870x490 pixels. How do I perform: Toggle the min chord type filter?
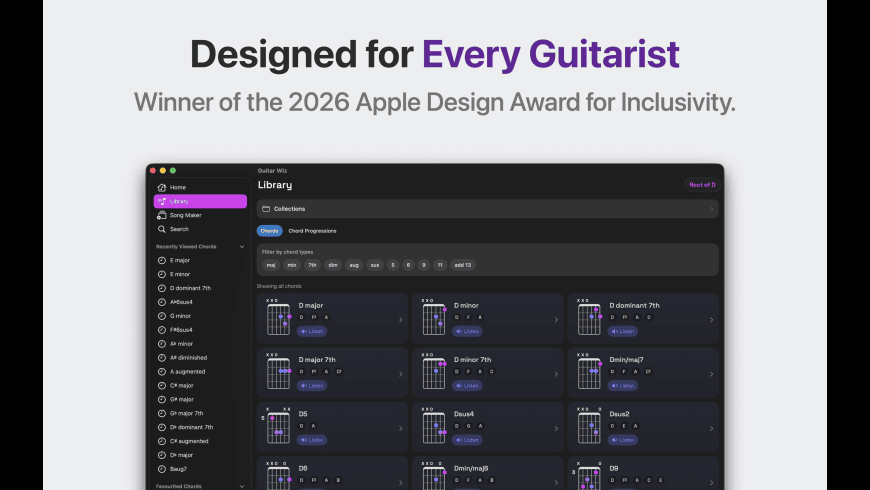point(292,265)
